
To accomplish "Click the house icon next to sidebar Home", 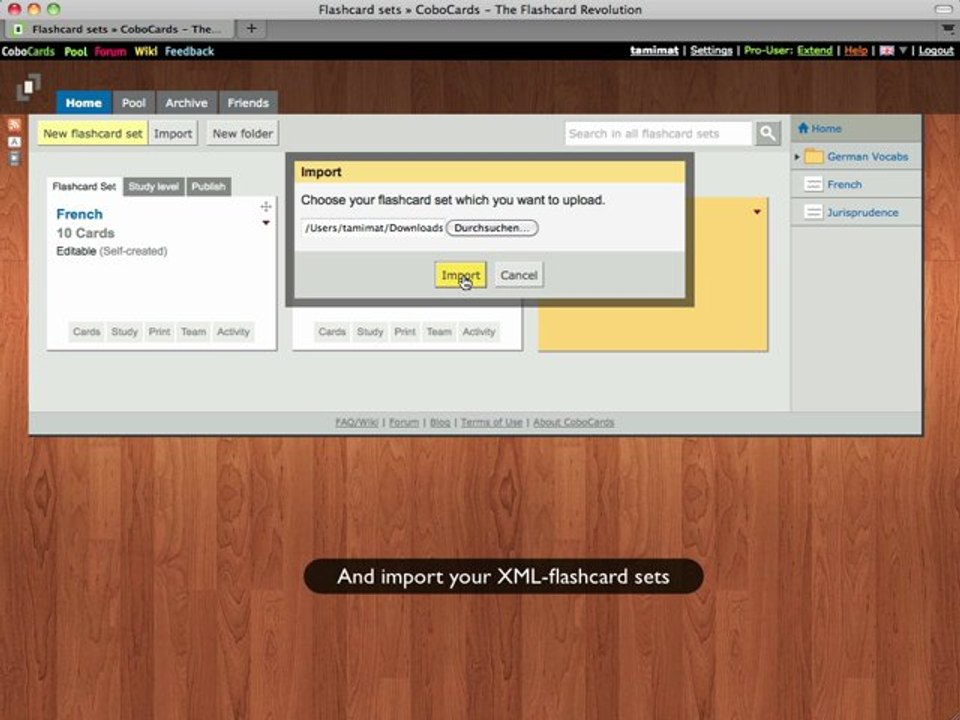I will (x=803, y=128).
